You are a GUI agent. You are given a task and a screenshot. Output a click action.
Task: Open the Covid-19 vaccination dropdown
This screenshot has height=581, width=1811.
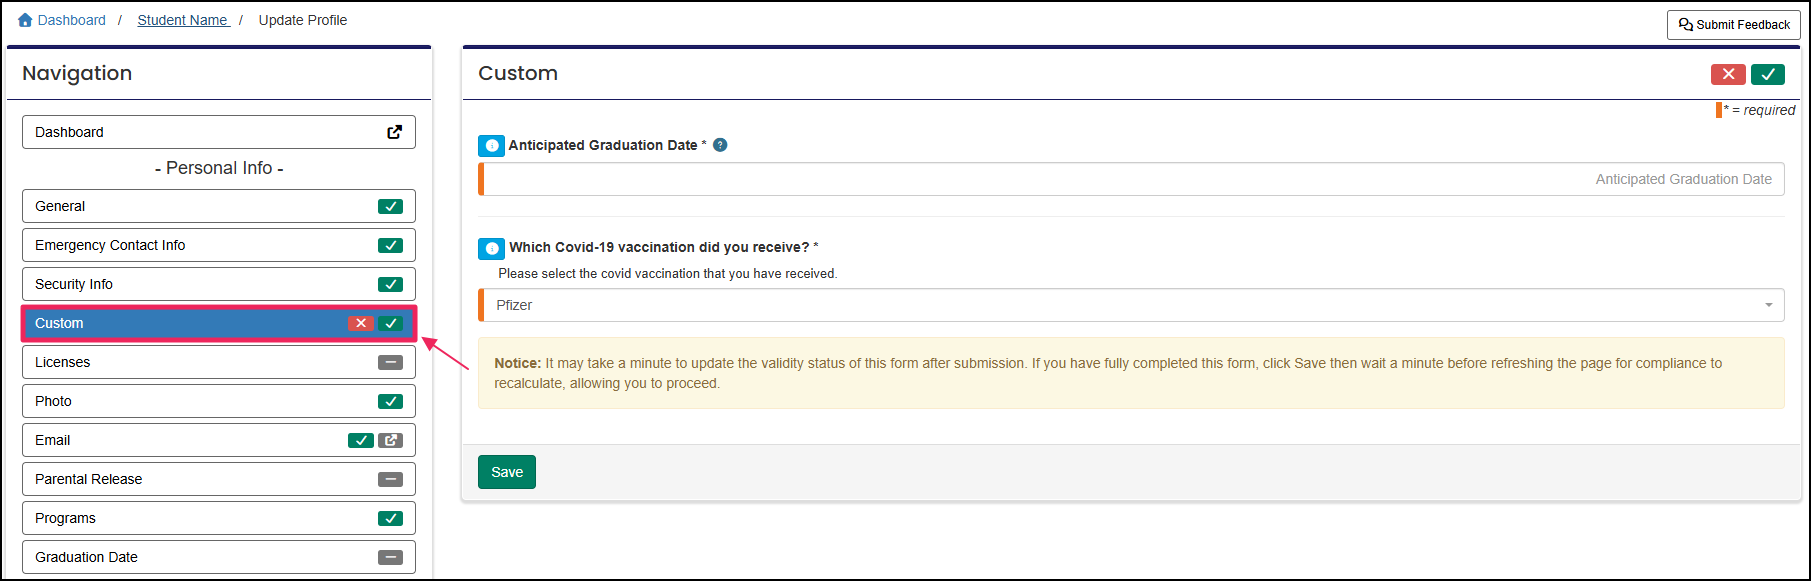(x=1132, y=305)
